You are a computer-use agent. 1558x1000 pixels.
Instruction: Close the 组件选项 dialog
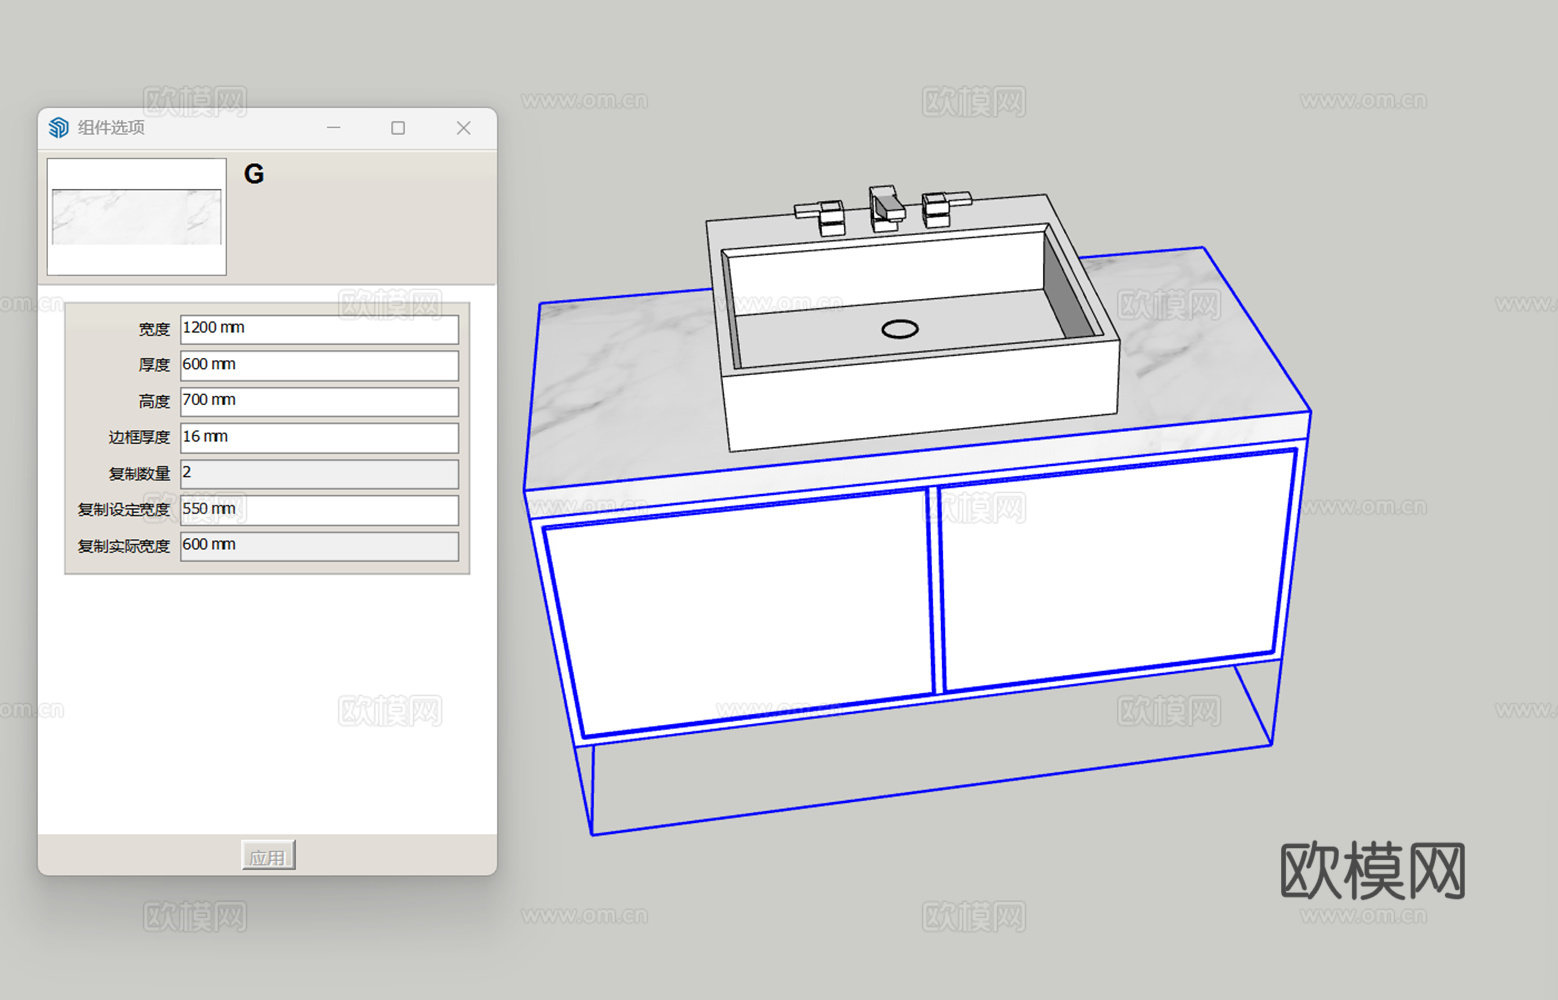point(463,128)
